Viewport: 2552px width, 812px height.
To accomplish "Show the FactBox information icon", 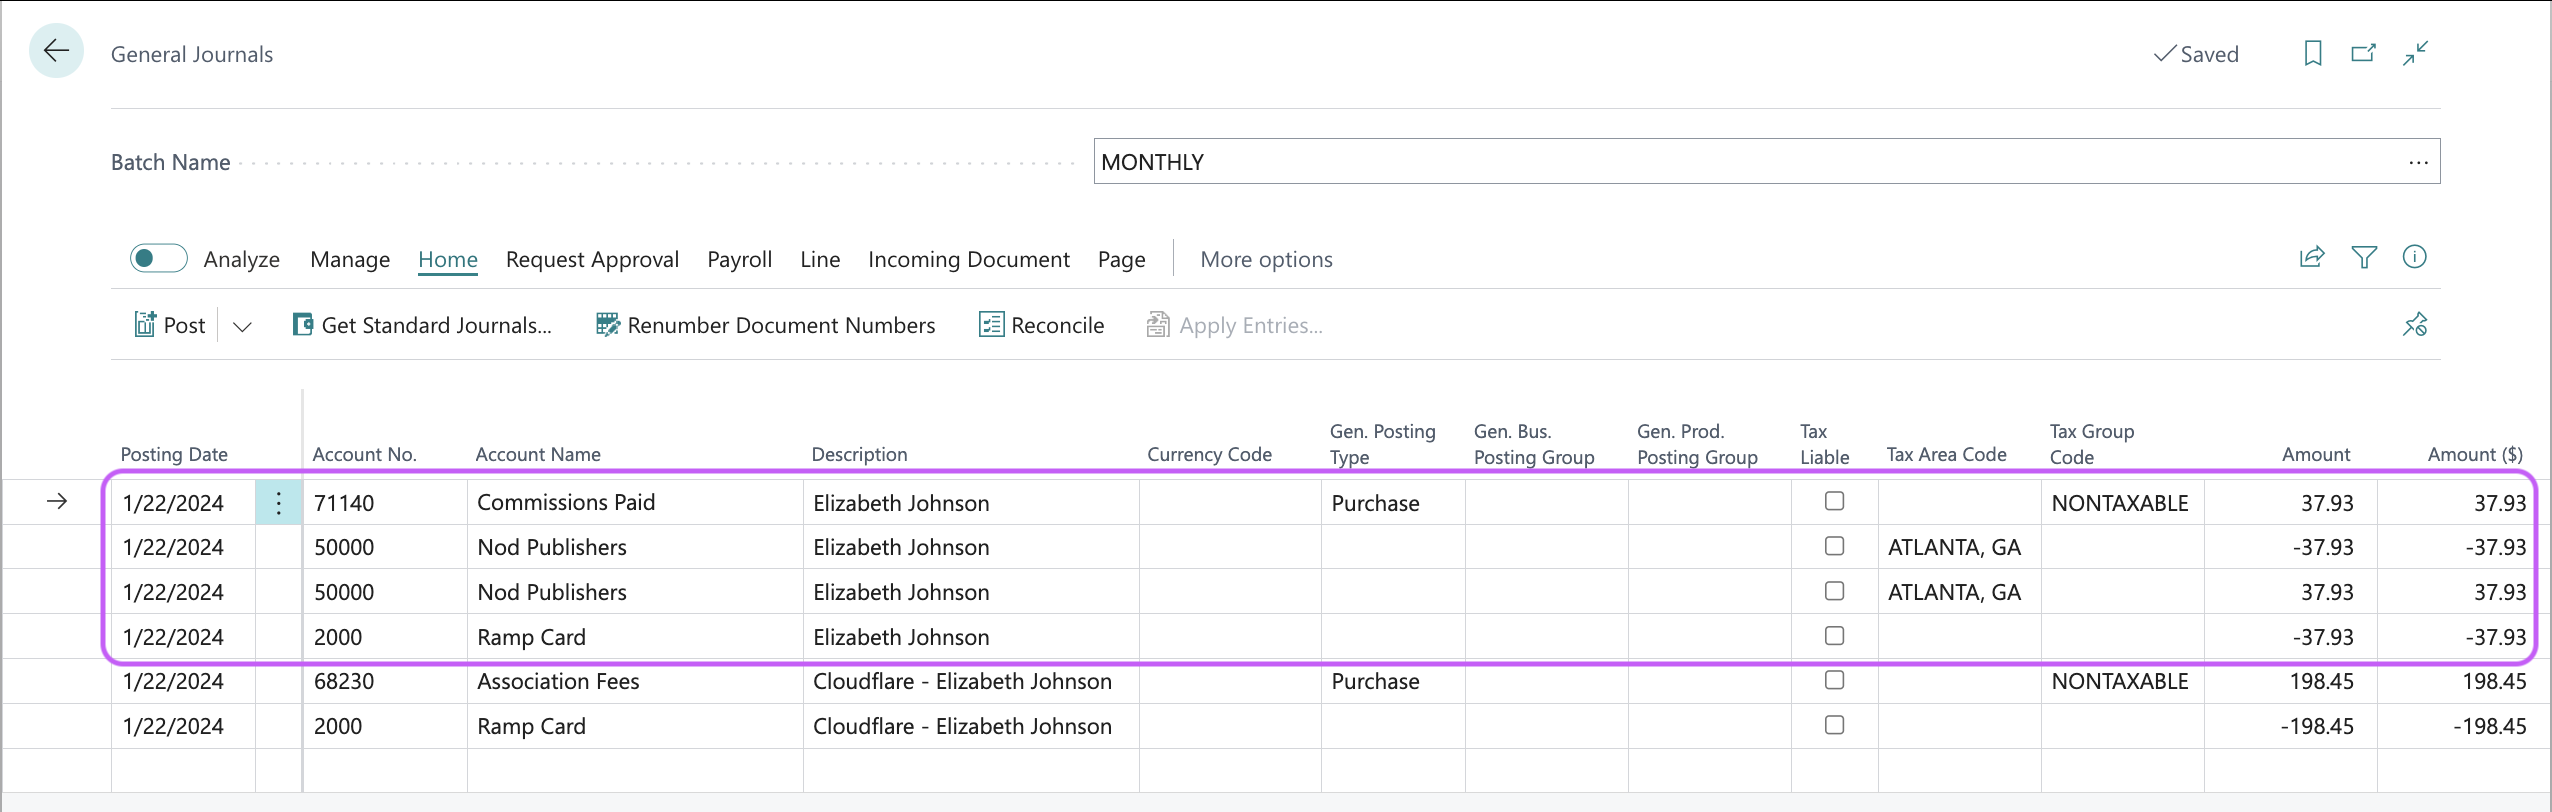I will pyautogui.click(x=2414, y=258).
